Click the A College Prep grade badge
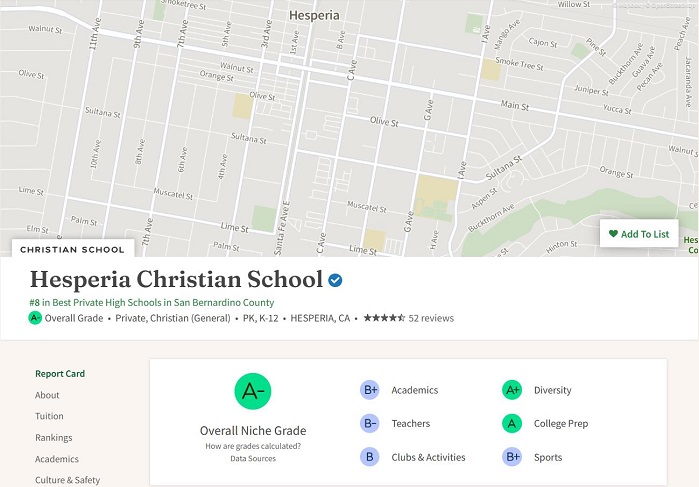The height and width of the screenshot is (487, 699). pyautogui.click(x=512, y=423)
